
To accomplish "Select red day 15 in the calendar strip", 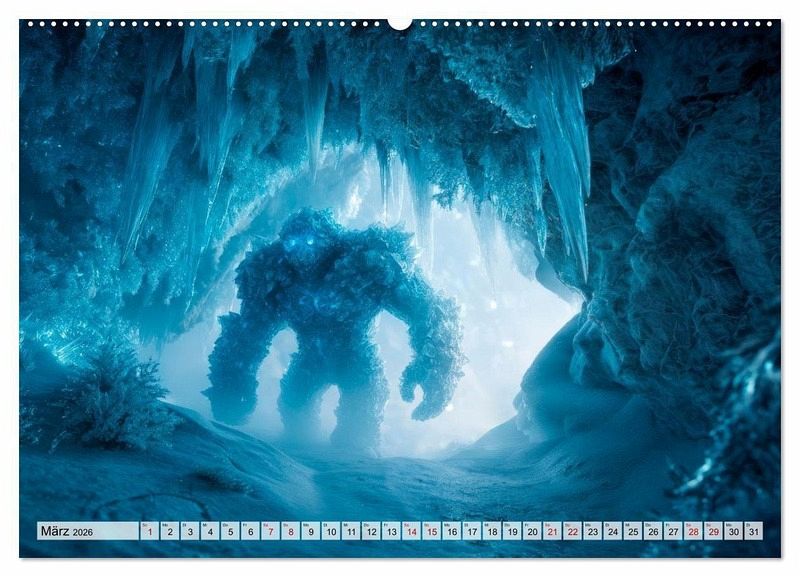I will click(432, 531).
